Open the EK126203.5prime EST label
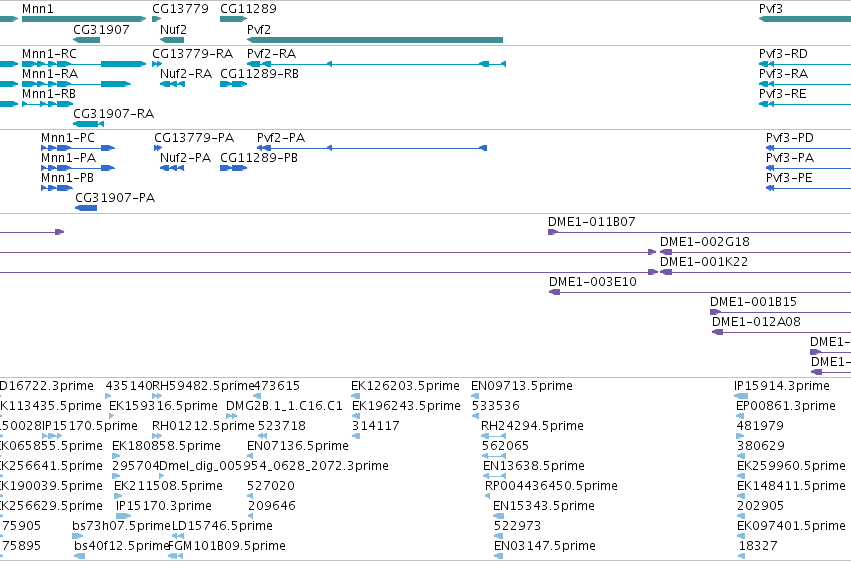Viewport: 851px width, 561px height. point(405,386)
